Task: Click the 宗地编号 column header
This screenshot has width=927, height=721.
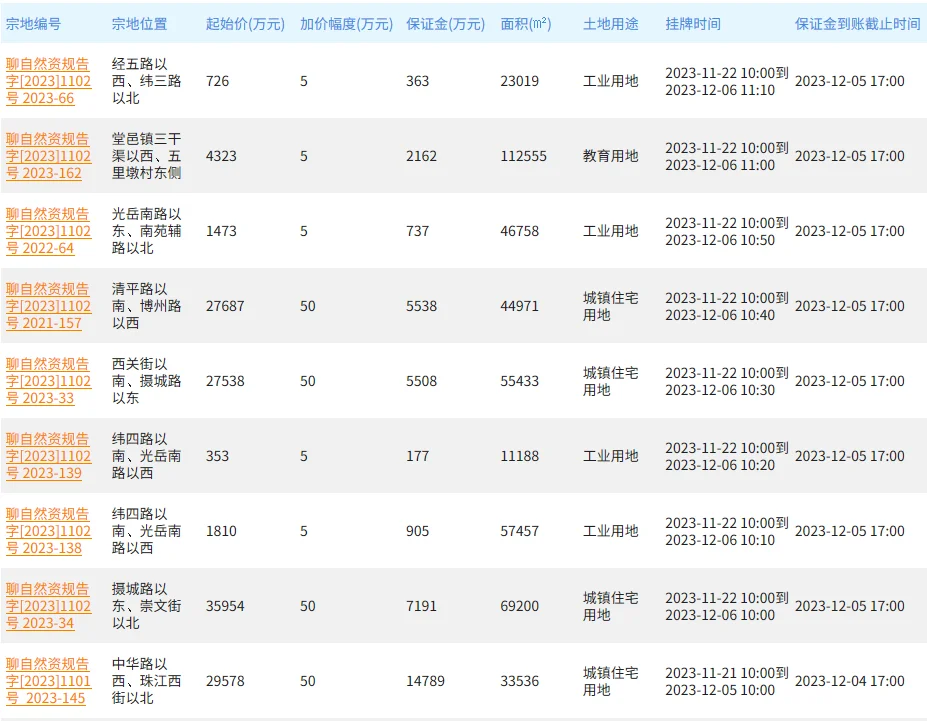Action: [33, 23]
